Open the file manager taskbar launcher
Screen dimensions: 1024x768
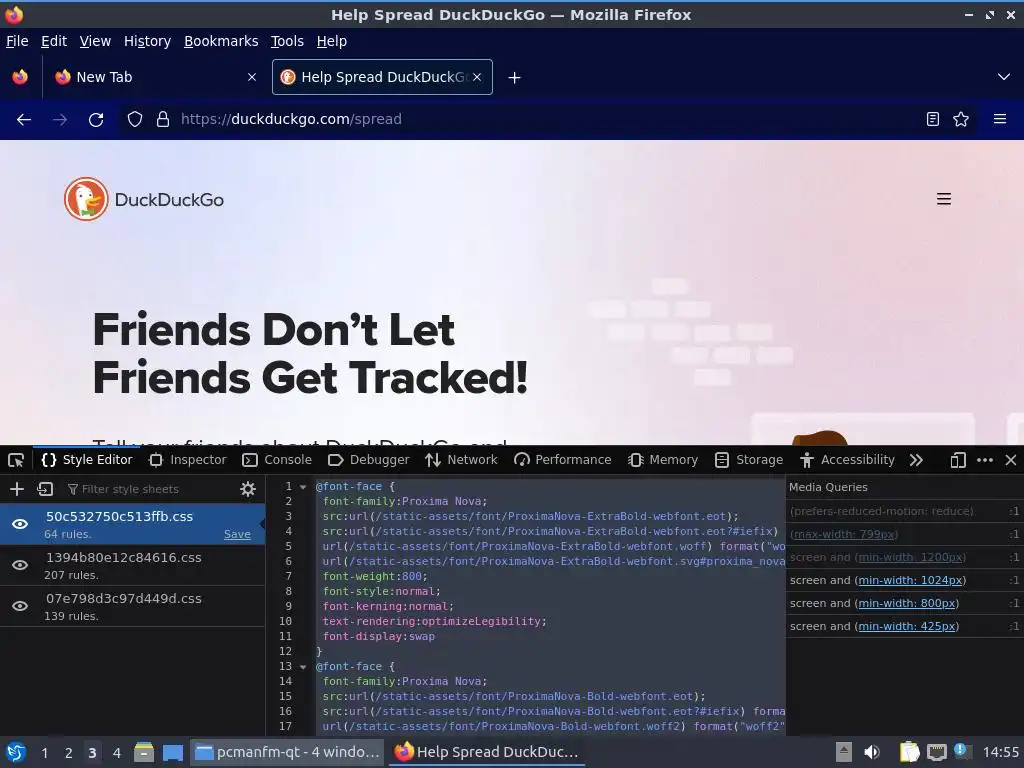[x=144, y=752]
